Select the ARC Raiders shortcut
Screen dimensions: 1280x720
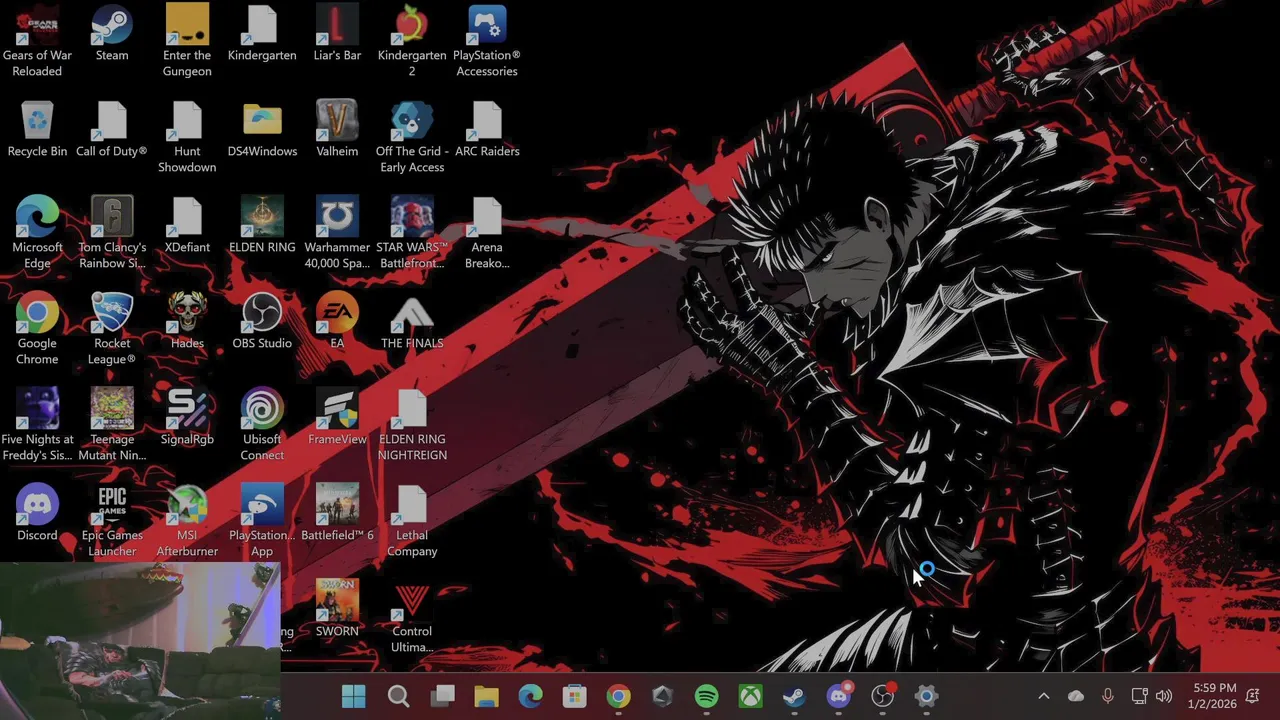tap(487, 130)
